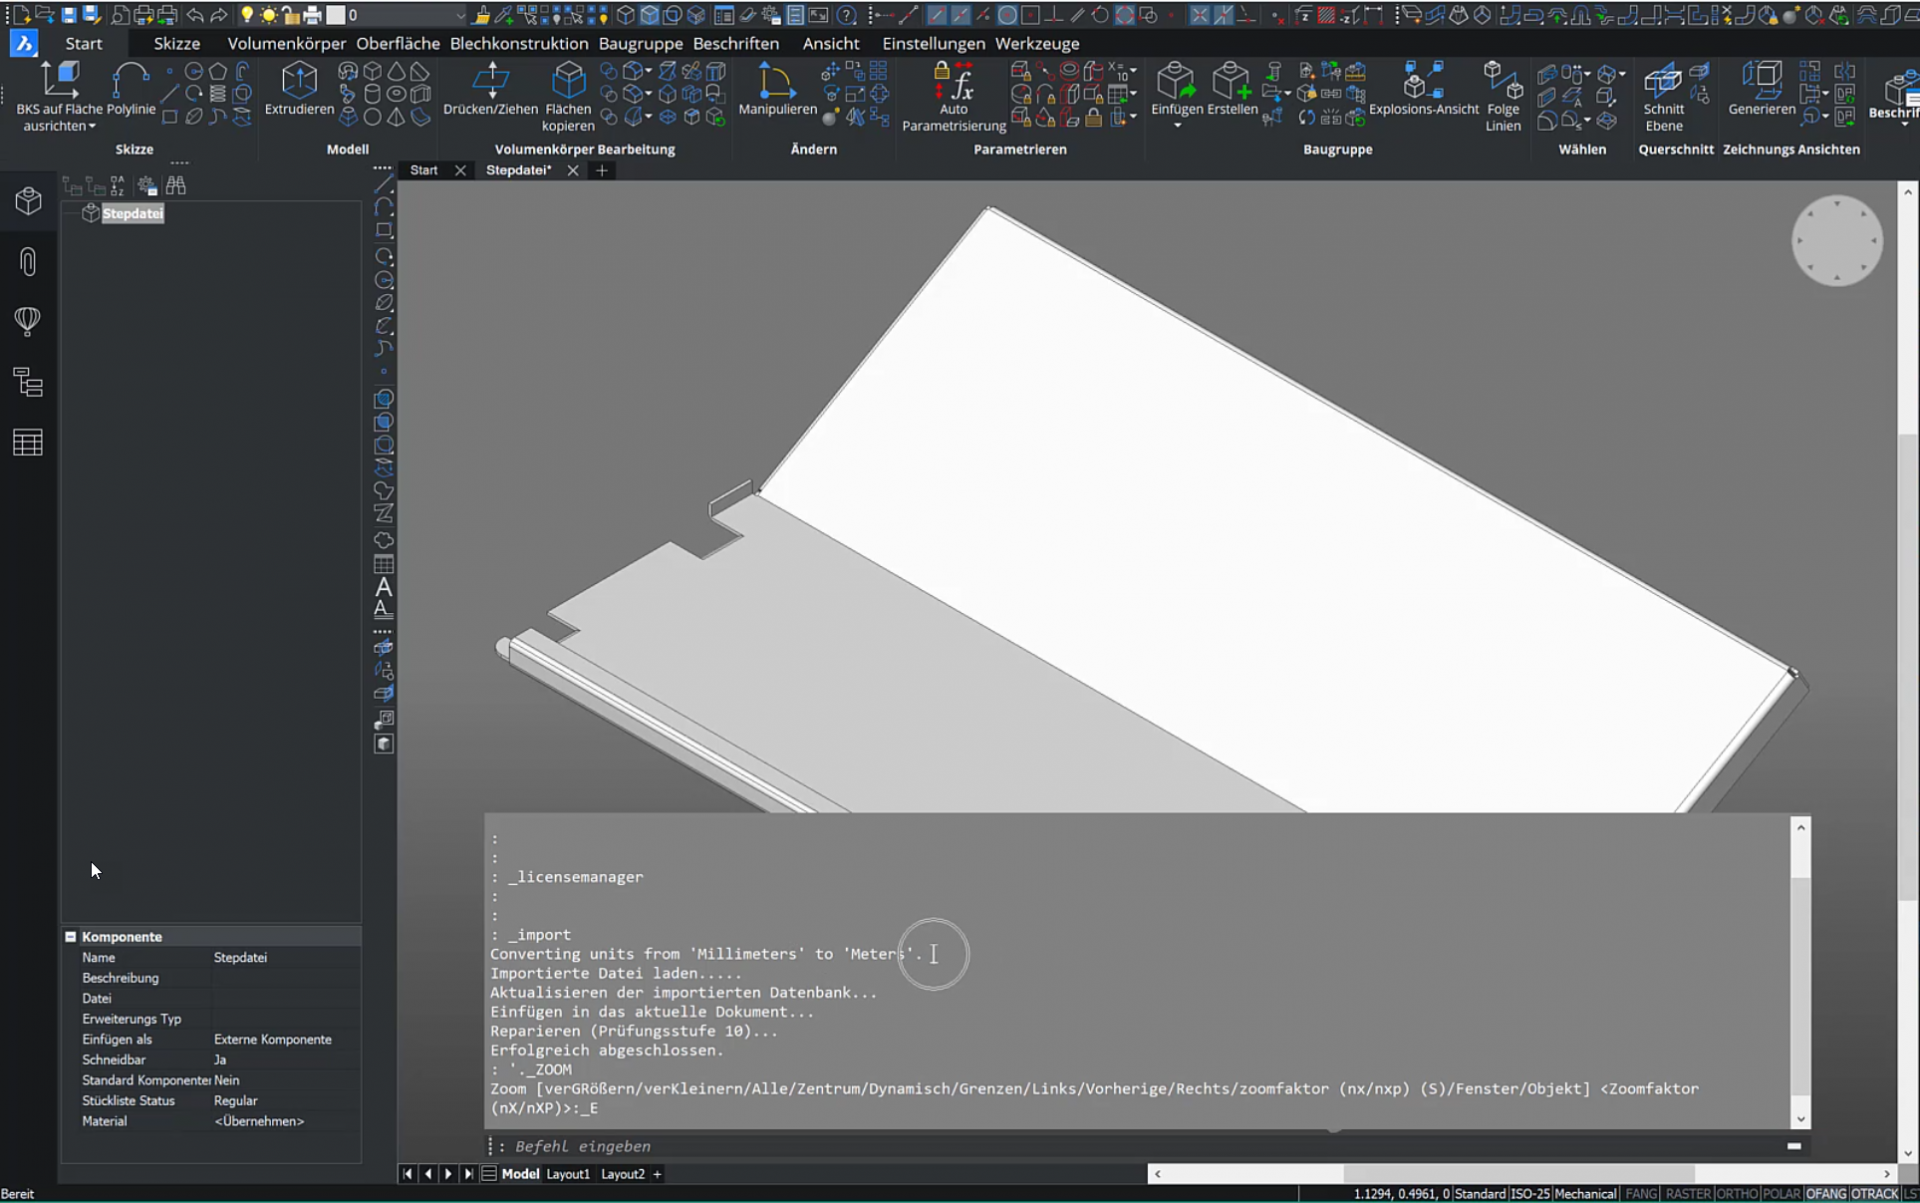Screen dimensions: 1920x1203
Task: Expand the Beschriften panel dropdown arrow
Action: 1905,126
